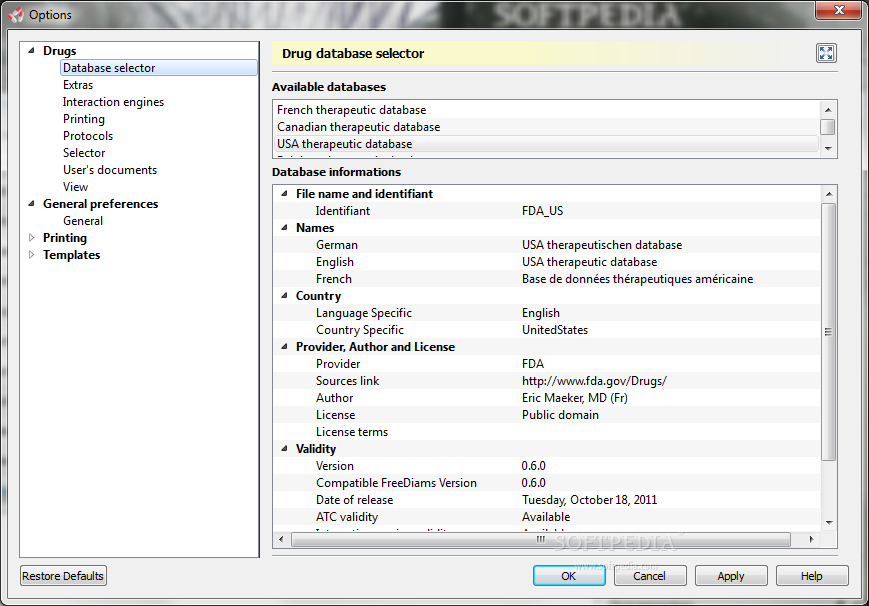
Task: Open the Protocols settings page
Action: coord(88,136)
